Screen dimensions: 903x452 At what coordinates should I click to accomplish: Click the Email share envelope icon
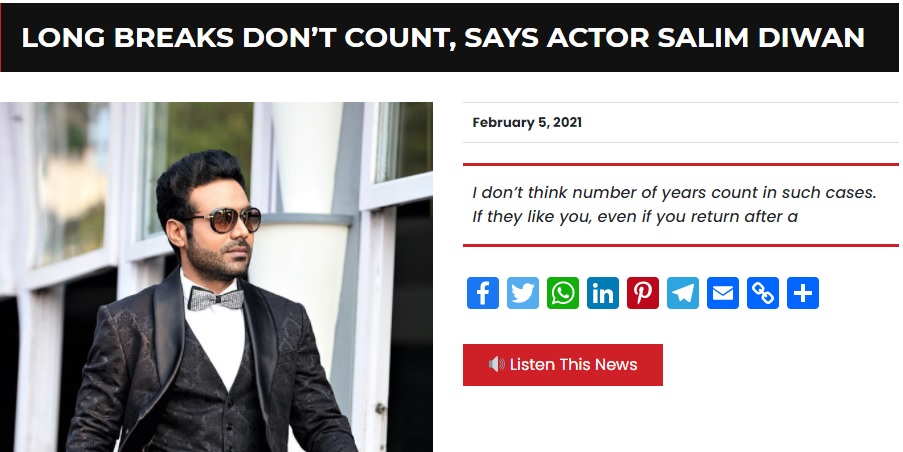(723, 293)
